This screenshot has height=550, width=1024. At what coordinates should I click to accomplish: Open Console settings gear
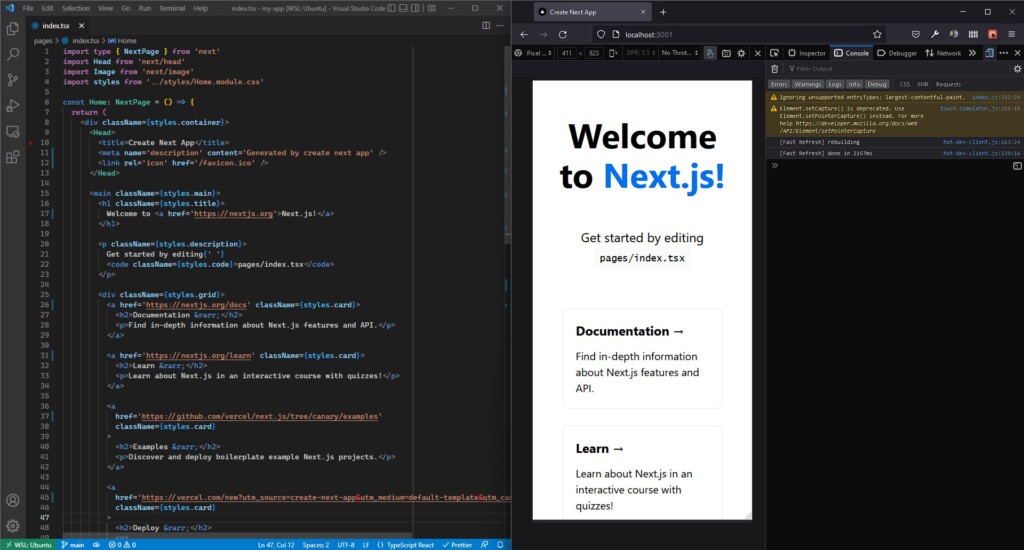1017,69
